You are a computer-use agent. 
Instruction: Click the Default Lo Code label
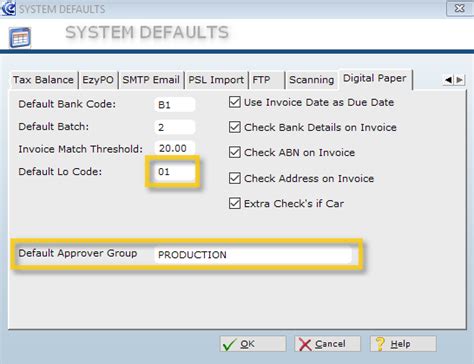(x=60, y=172)
